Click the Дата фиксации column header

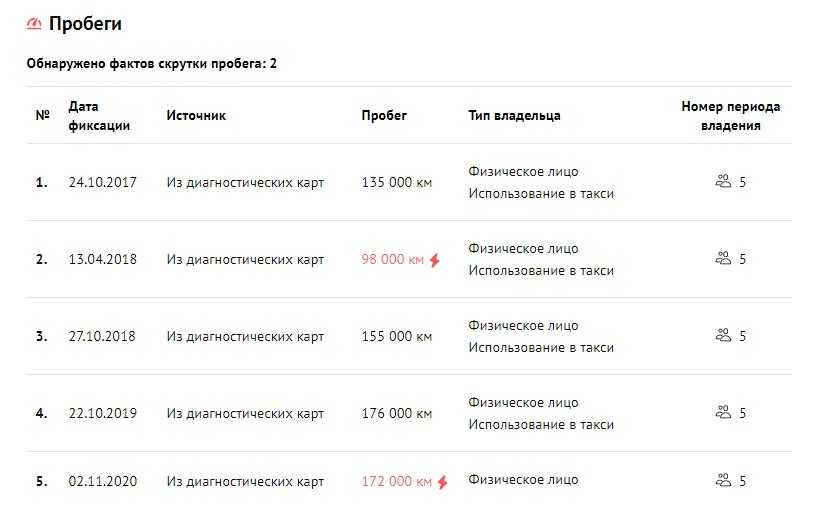[98, 115]
